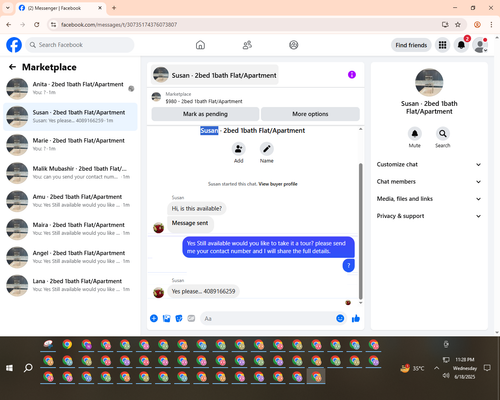Expand Media, files and links section
The width and height of the screenshot is (500, 400).
click(x=429, y=199)
